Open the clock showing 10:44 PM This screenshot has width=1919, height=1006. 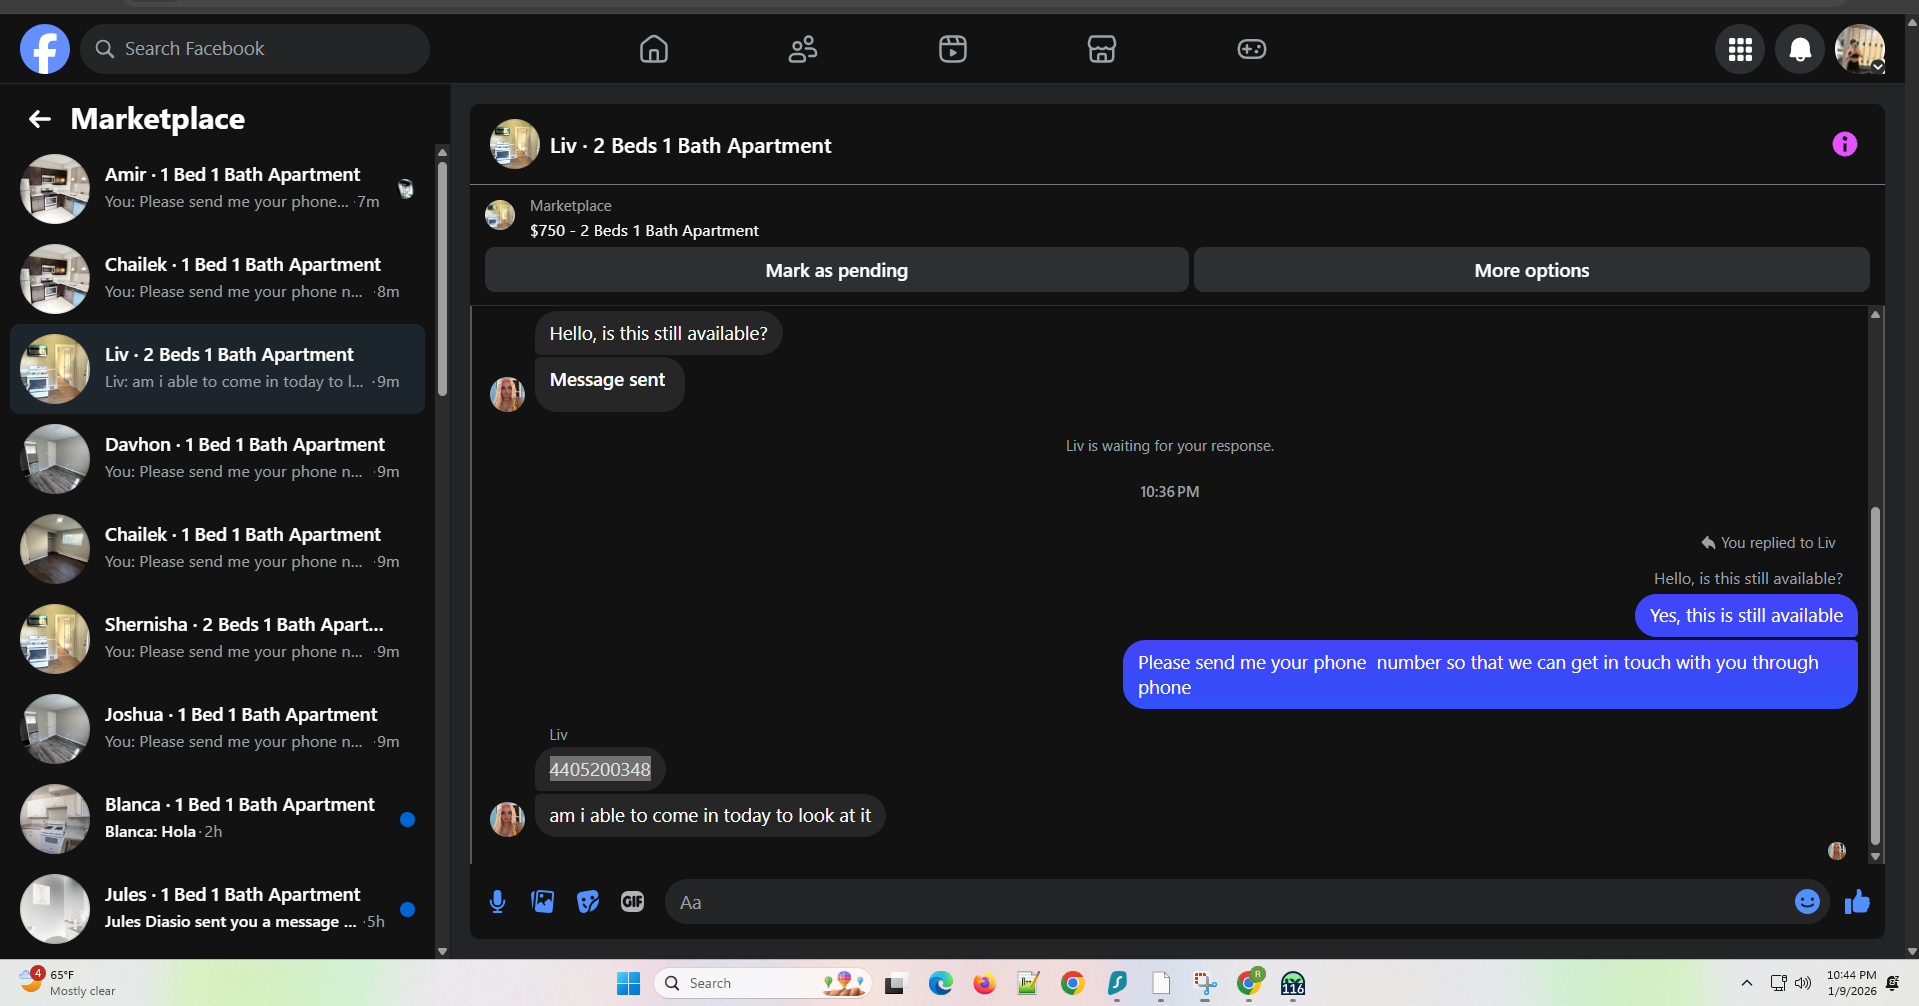pos(1851,983)
